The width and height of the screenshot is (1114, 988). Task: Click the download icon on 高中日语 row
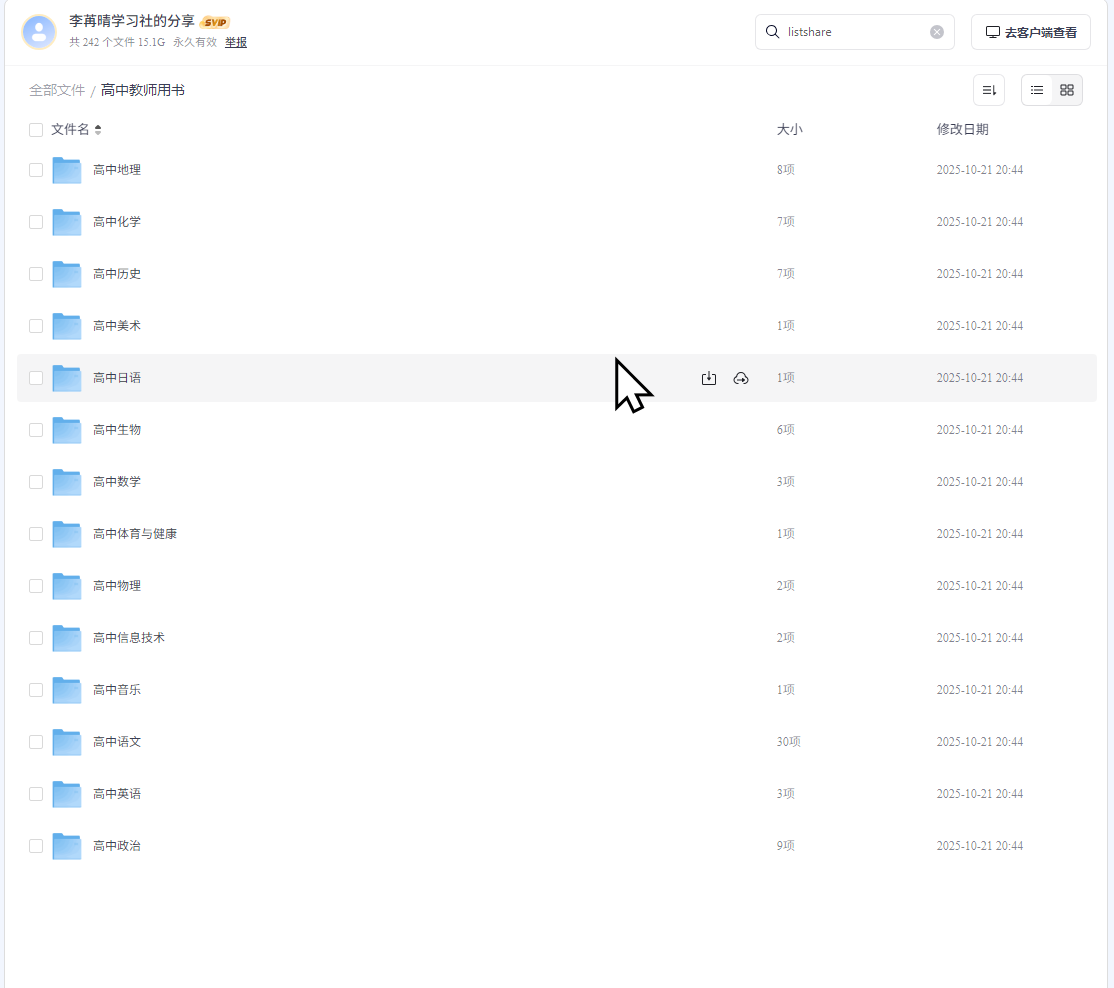(709, 378)
